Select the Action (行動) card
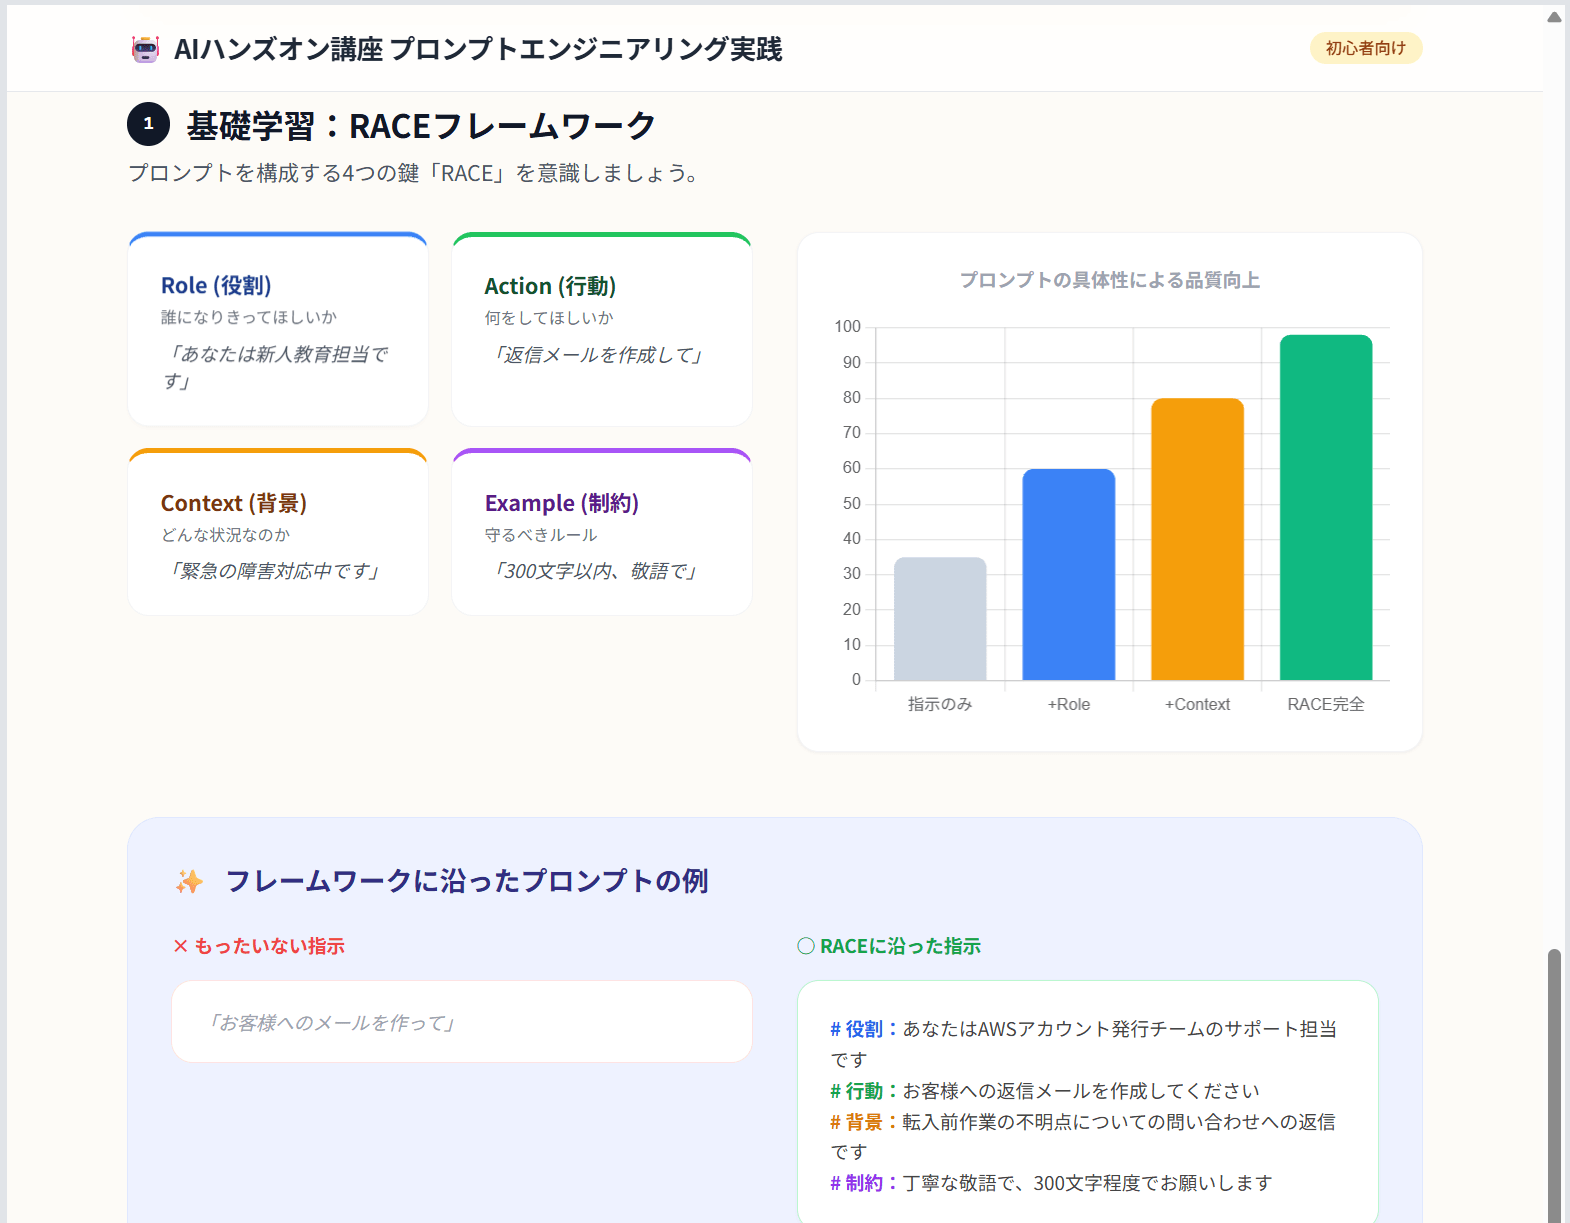1570x1223 pixels. click(602, 329)
